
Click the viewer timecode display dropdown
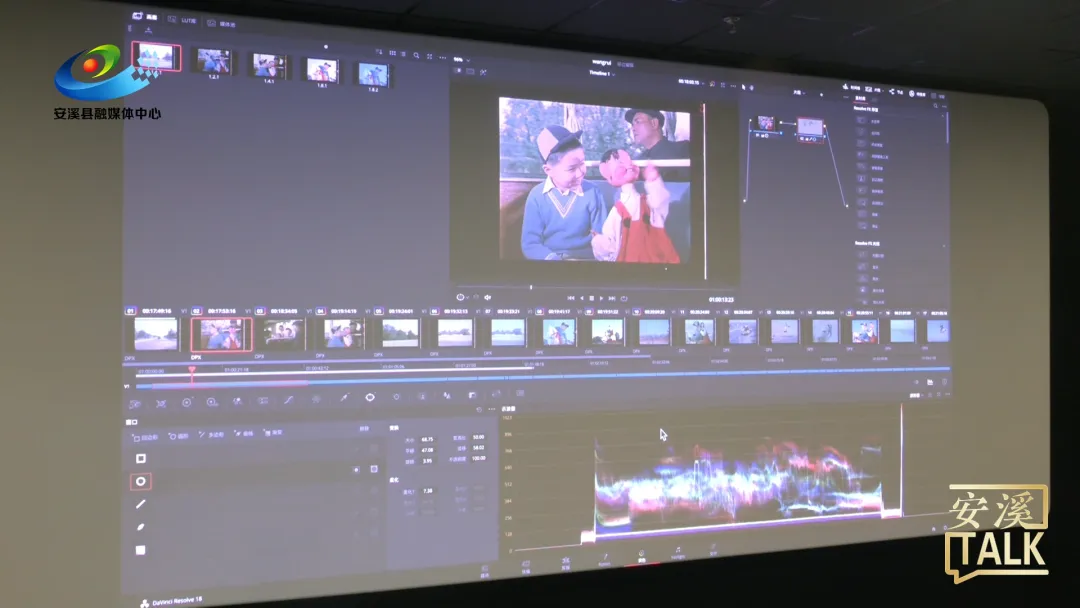pyautogui.click(x=690, y=81)
